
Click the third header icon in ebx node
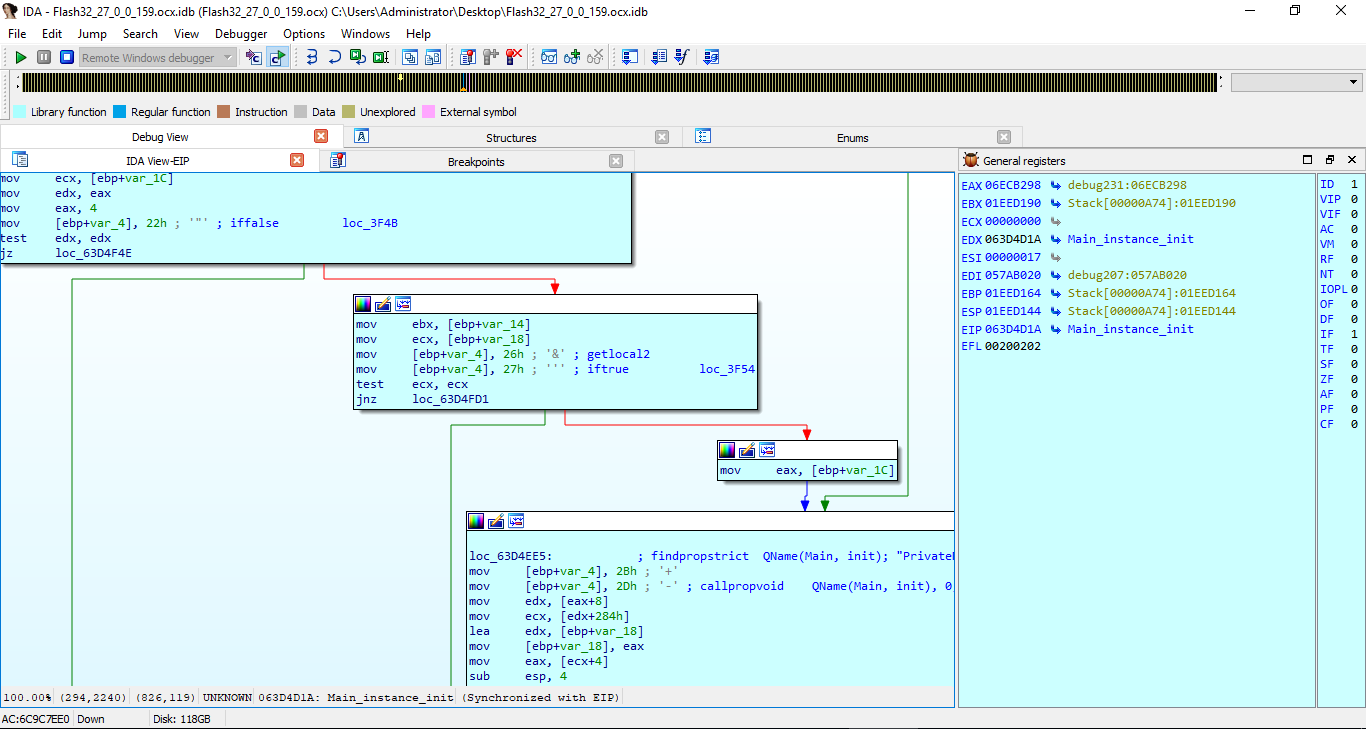(x=403, y=304)
